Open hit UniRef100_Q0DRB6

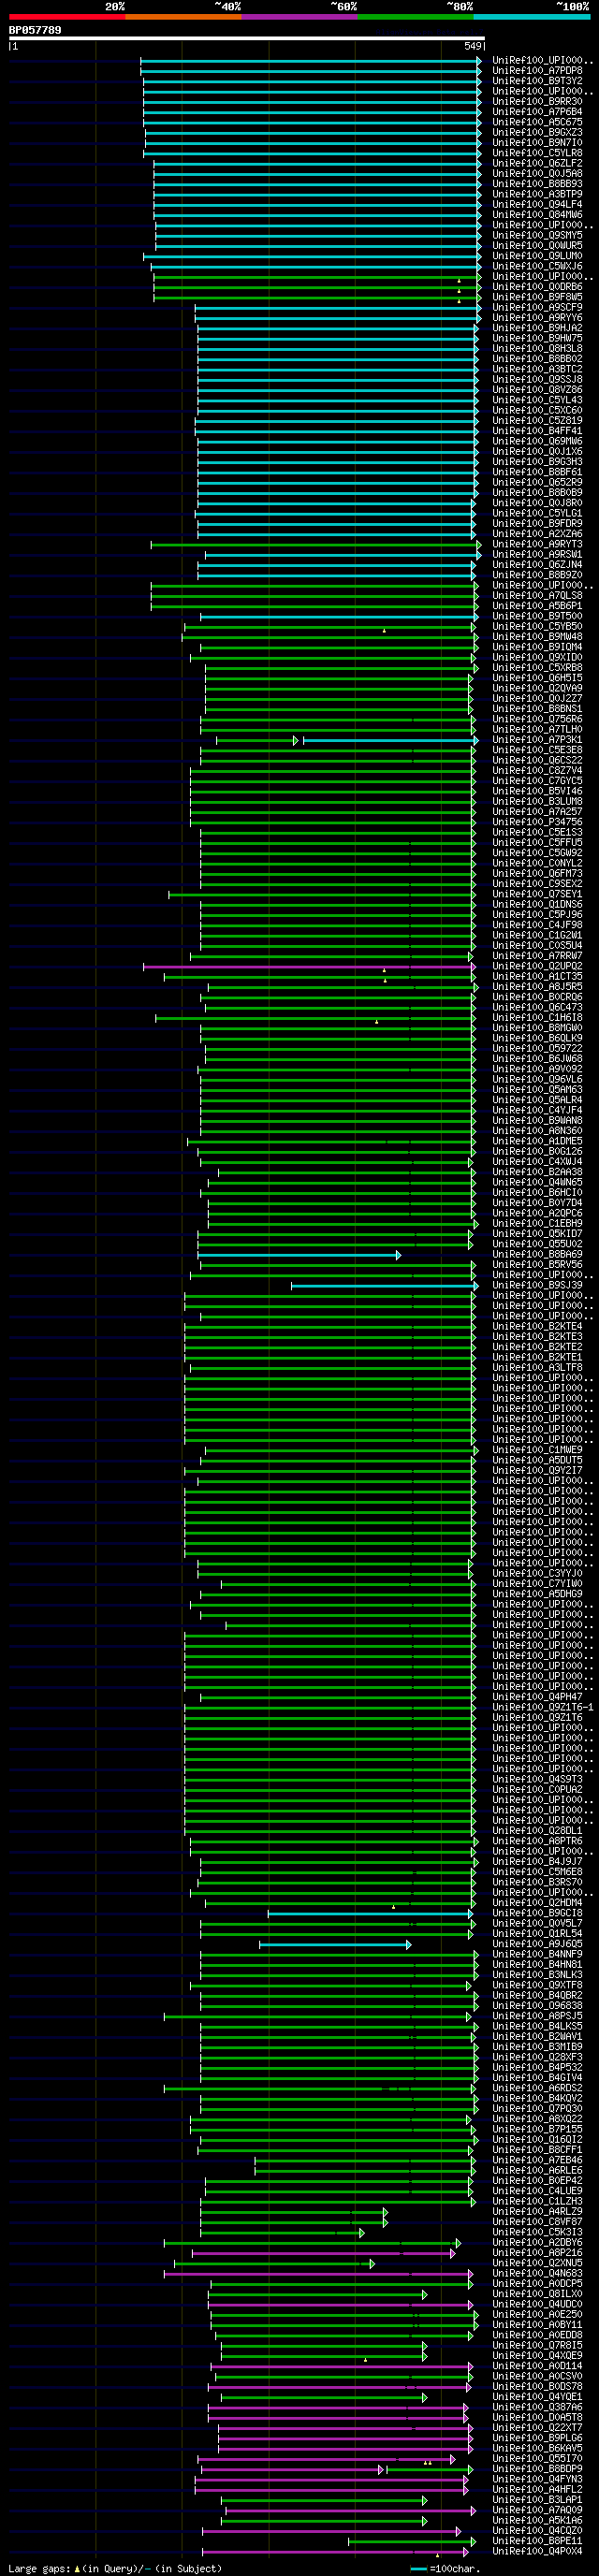(537, 287)
